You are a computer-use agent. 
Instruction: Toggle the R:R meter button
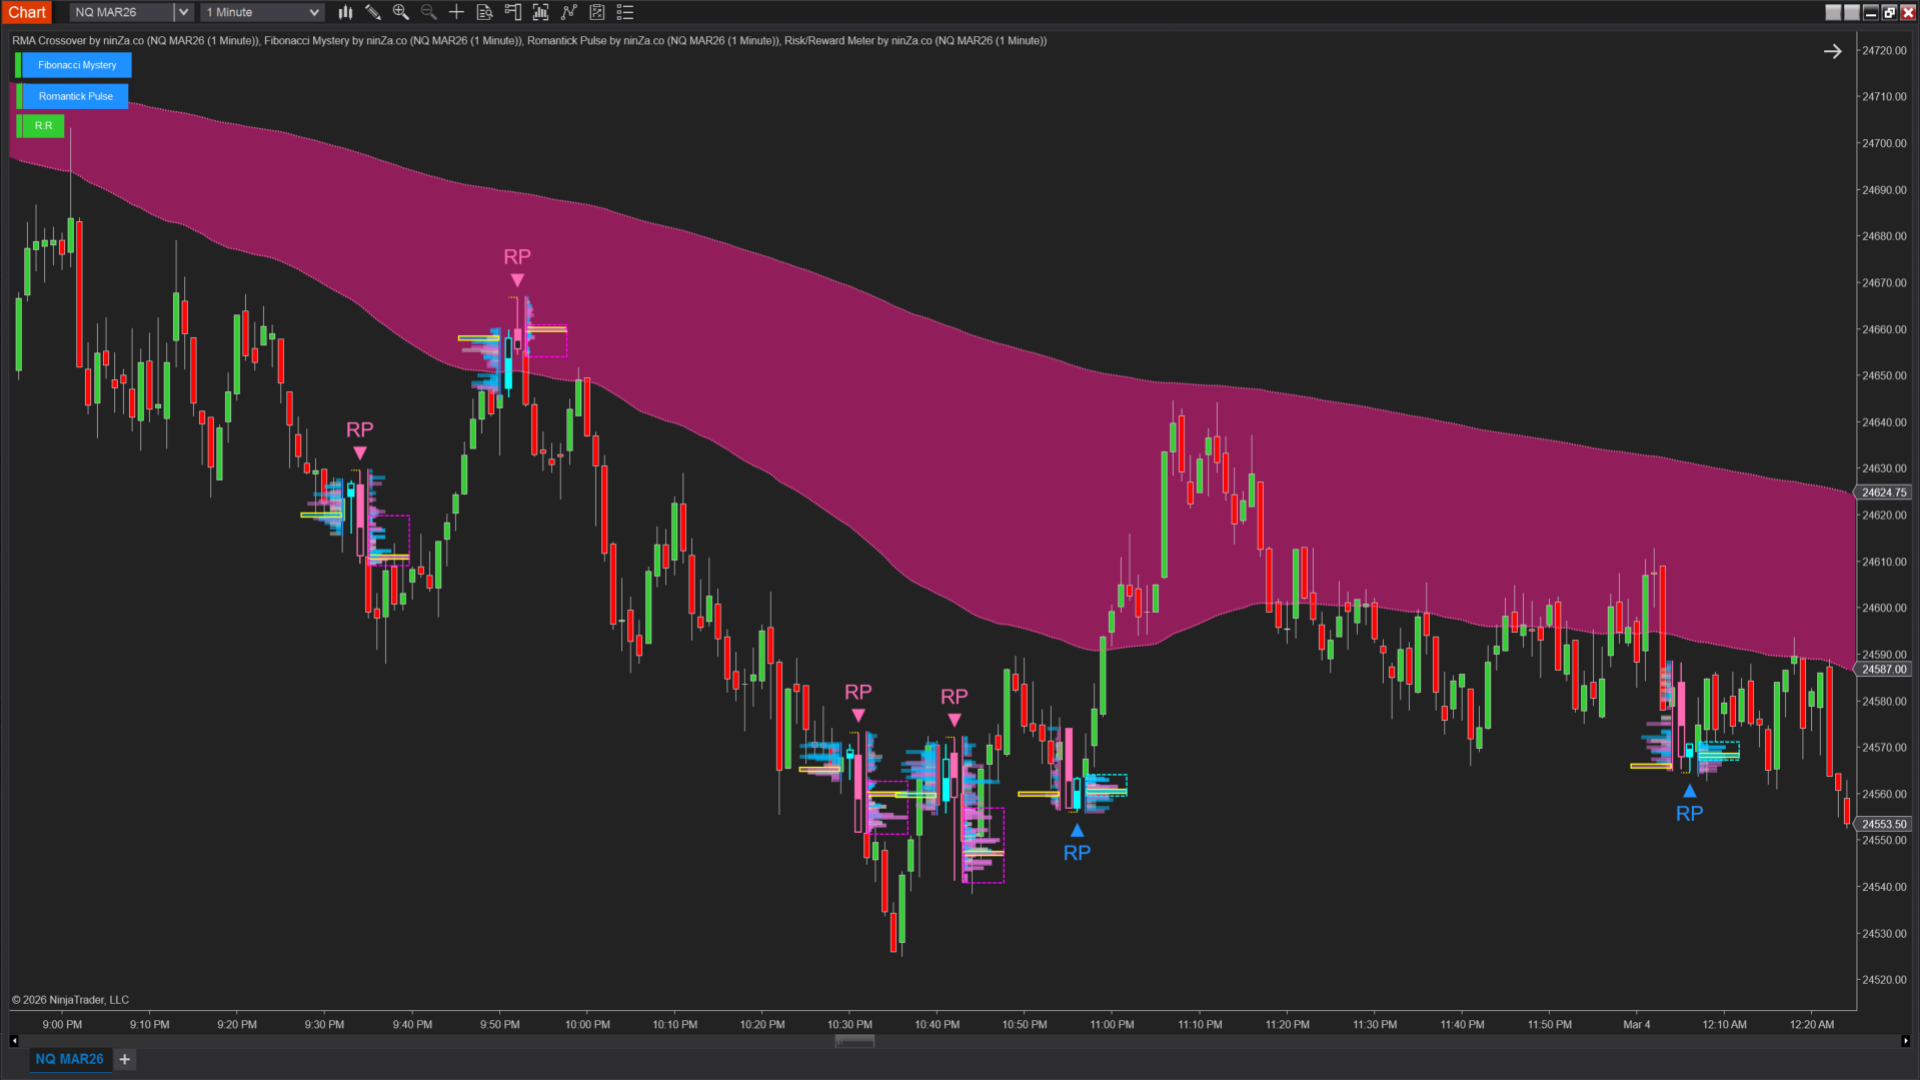[44, 126]
